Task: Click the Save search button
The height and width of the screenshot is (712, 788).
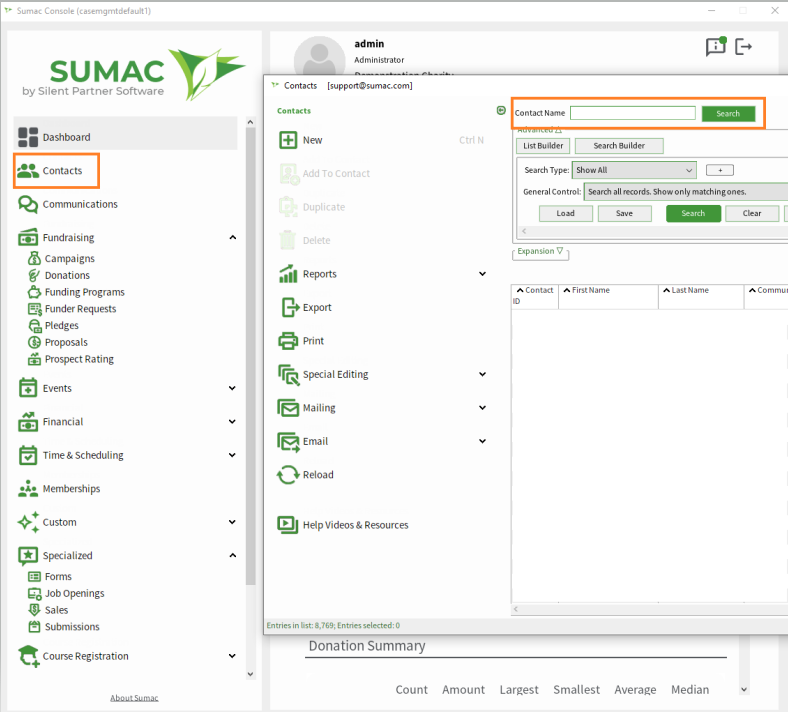Action: (625, 214)
